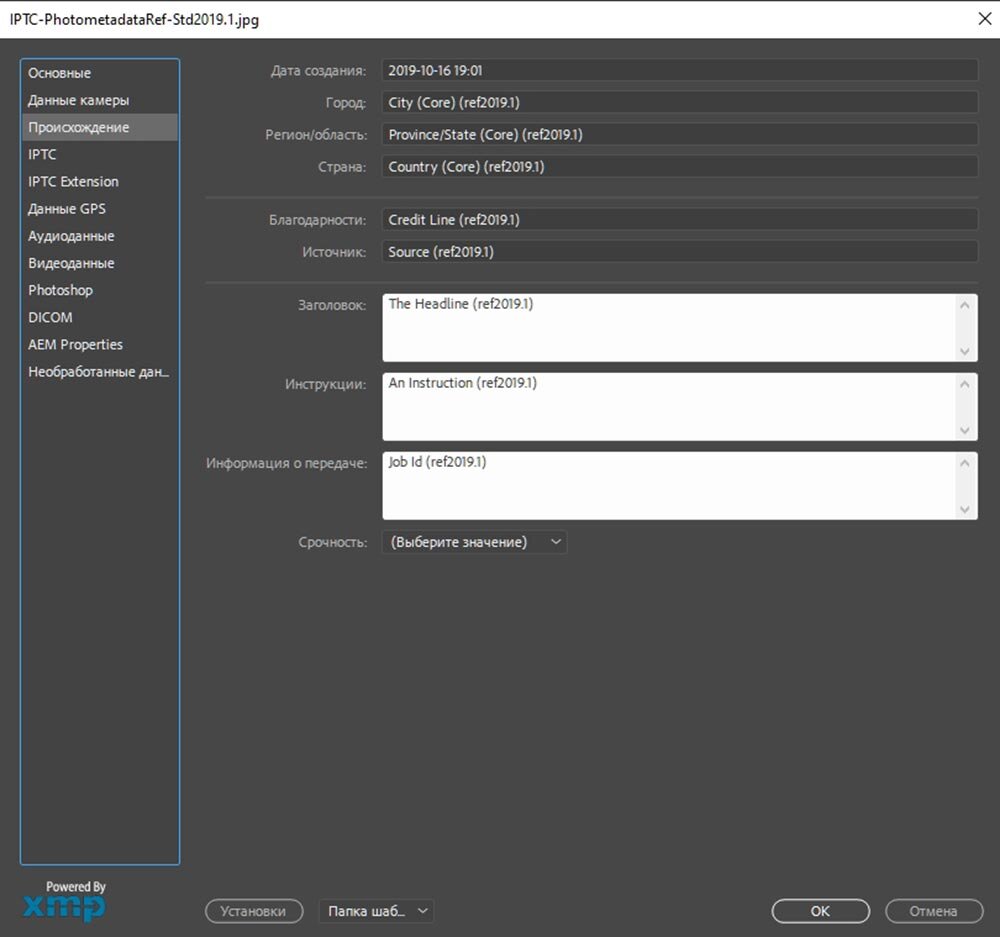The width and height of the screenshot is (1000, 937).
Task: Open the Папка шаблонов dropdown
Action: (376, 911)
